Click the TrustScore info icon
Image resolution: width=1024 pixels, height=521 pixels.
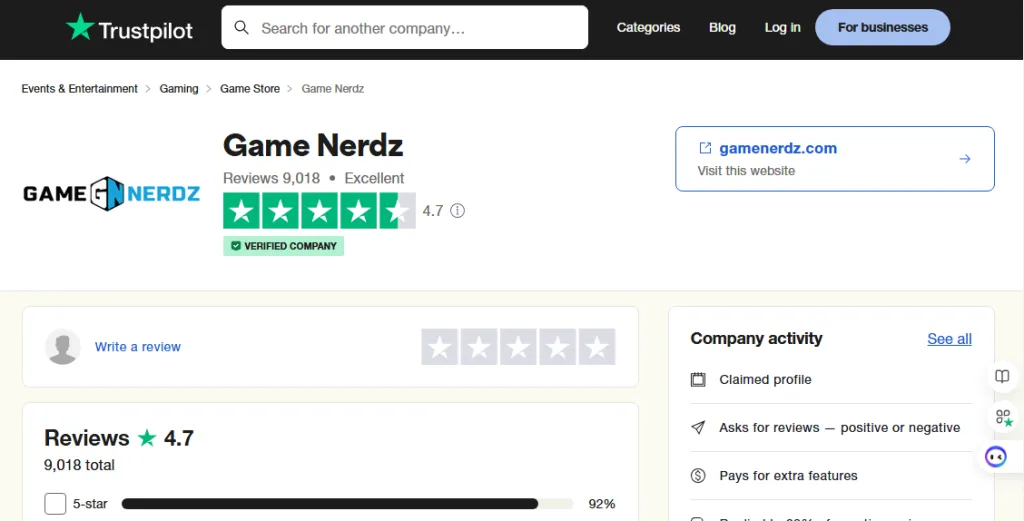(458, 211)
